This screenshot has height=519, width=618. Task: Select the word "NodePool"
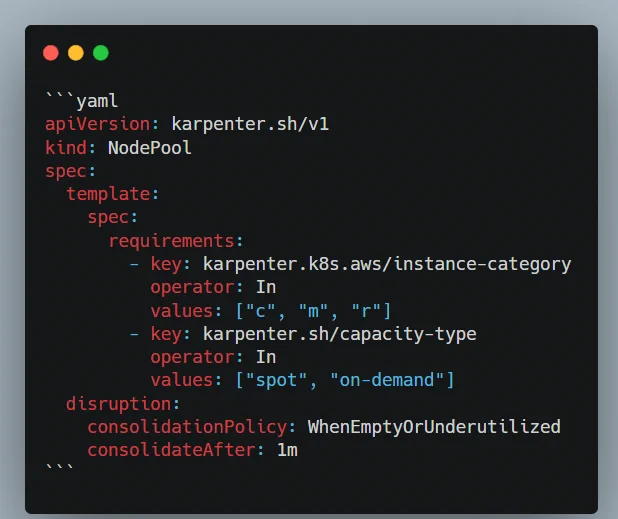(x=150, y=148)
